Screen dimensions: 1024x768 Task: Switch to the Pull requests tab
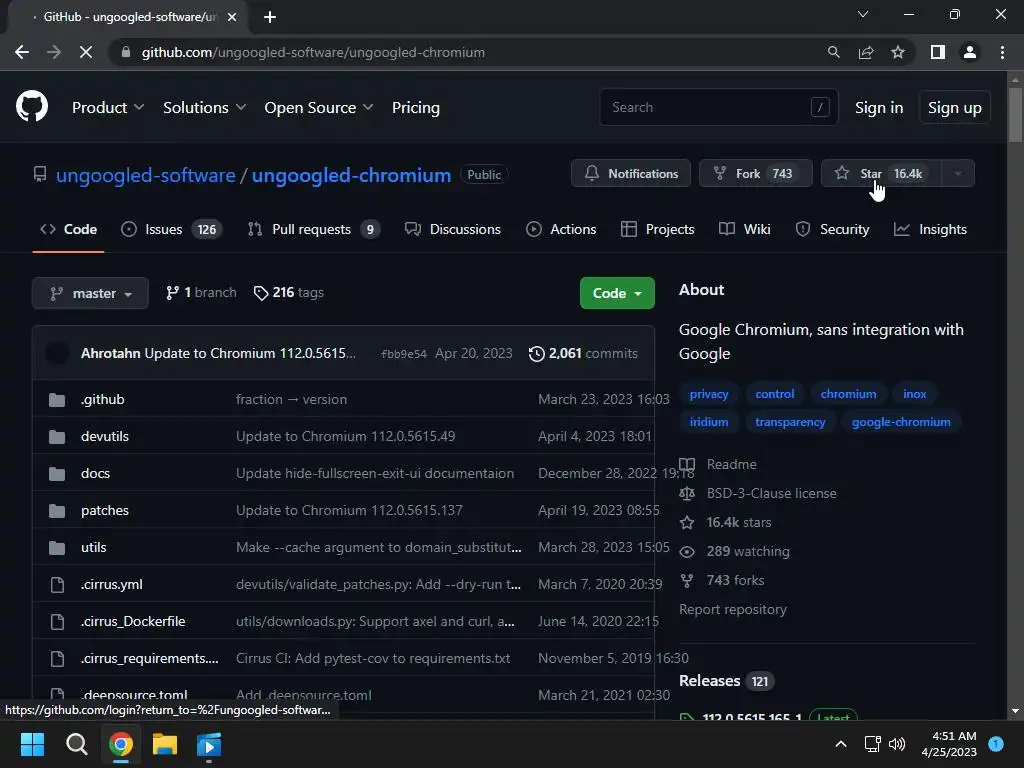click(313, 229)
